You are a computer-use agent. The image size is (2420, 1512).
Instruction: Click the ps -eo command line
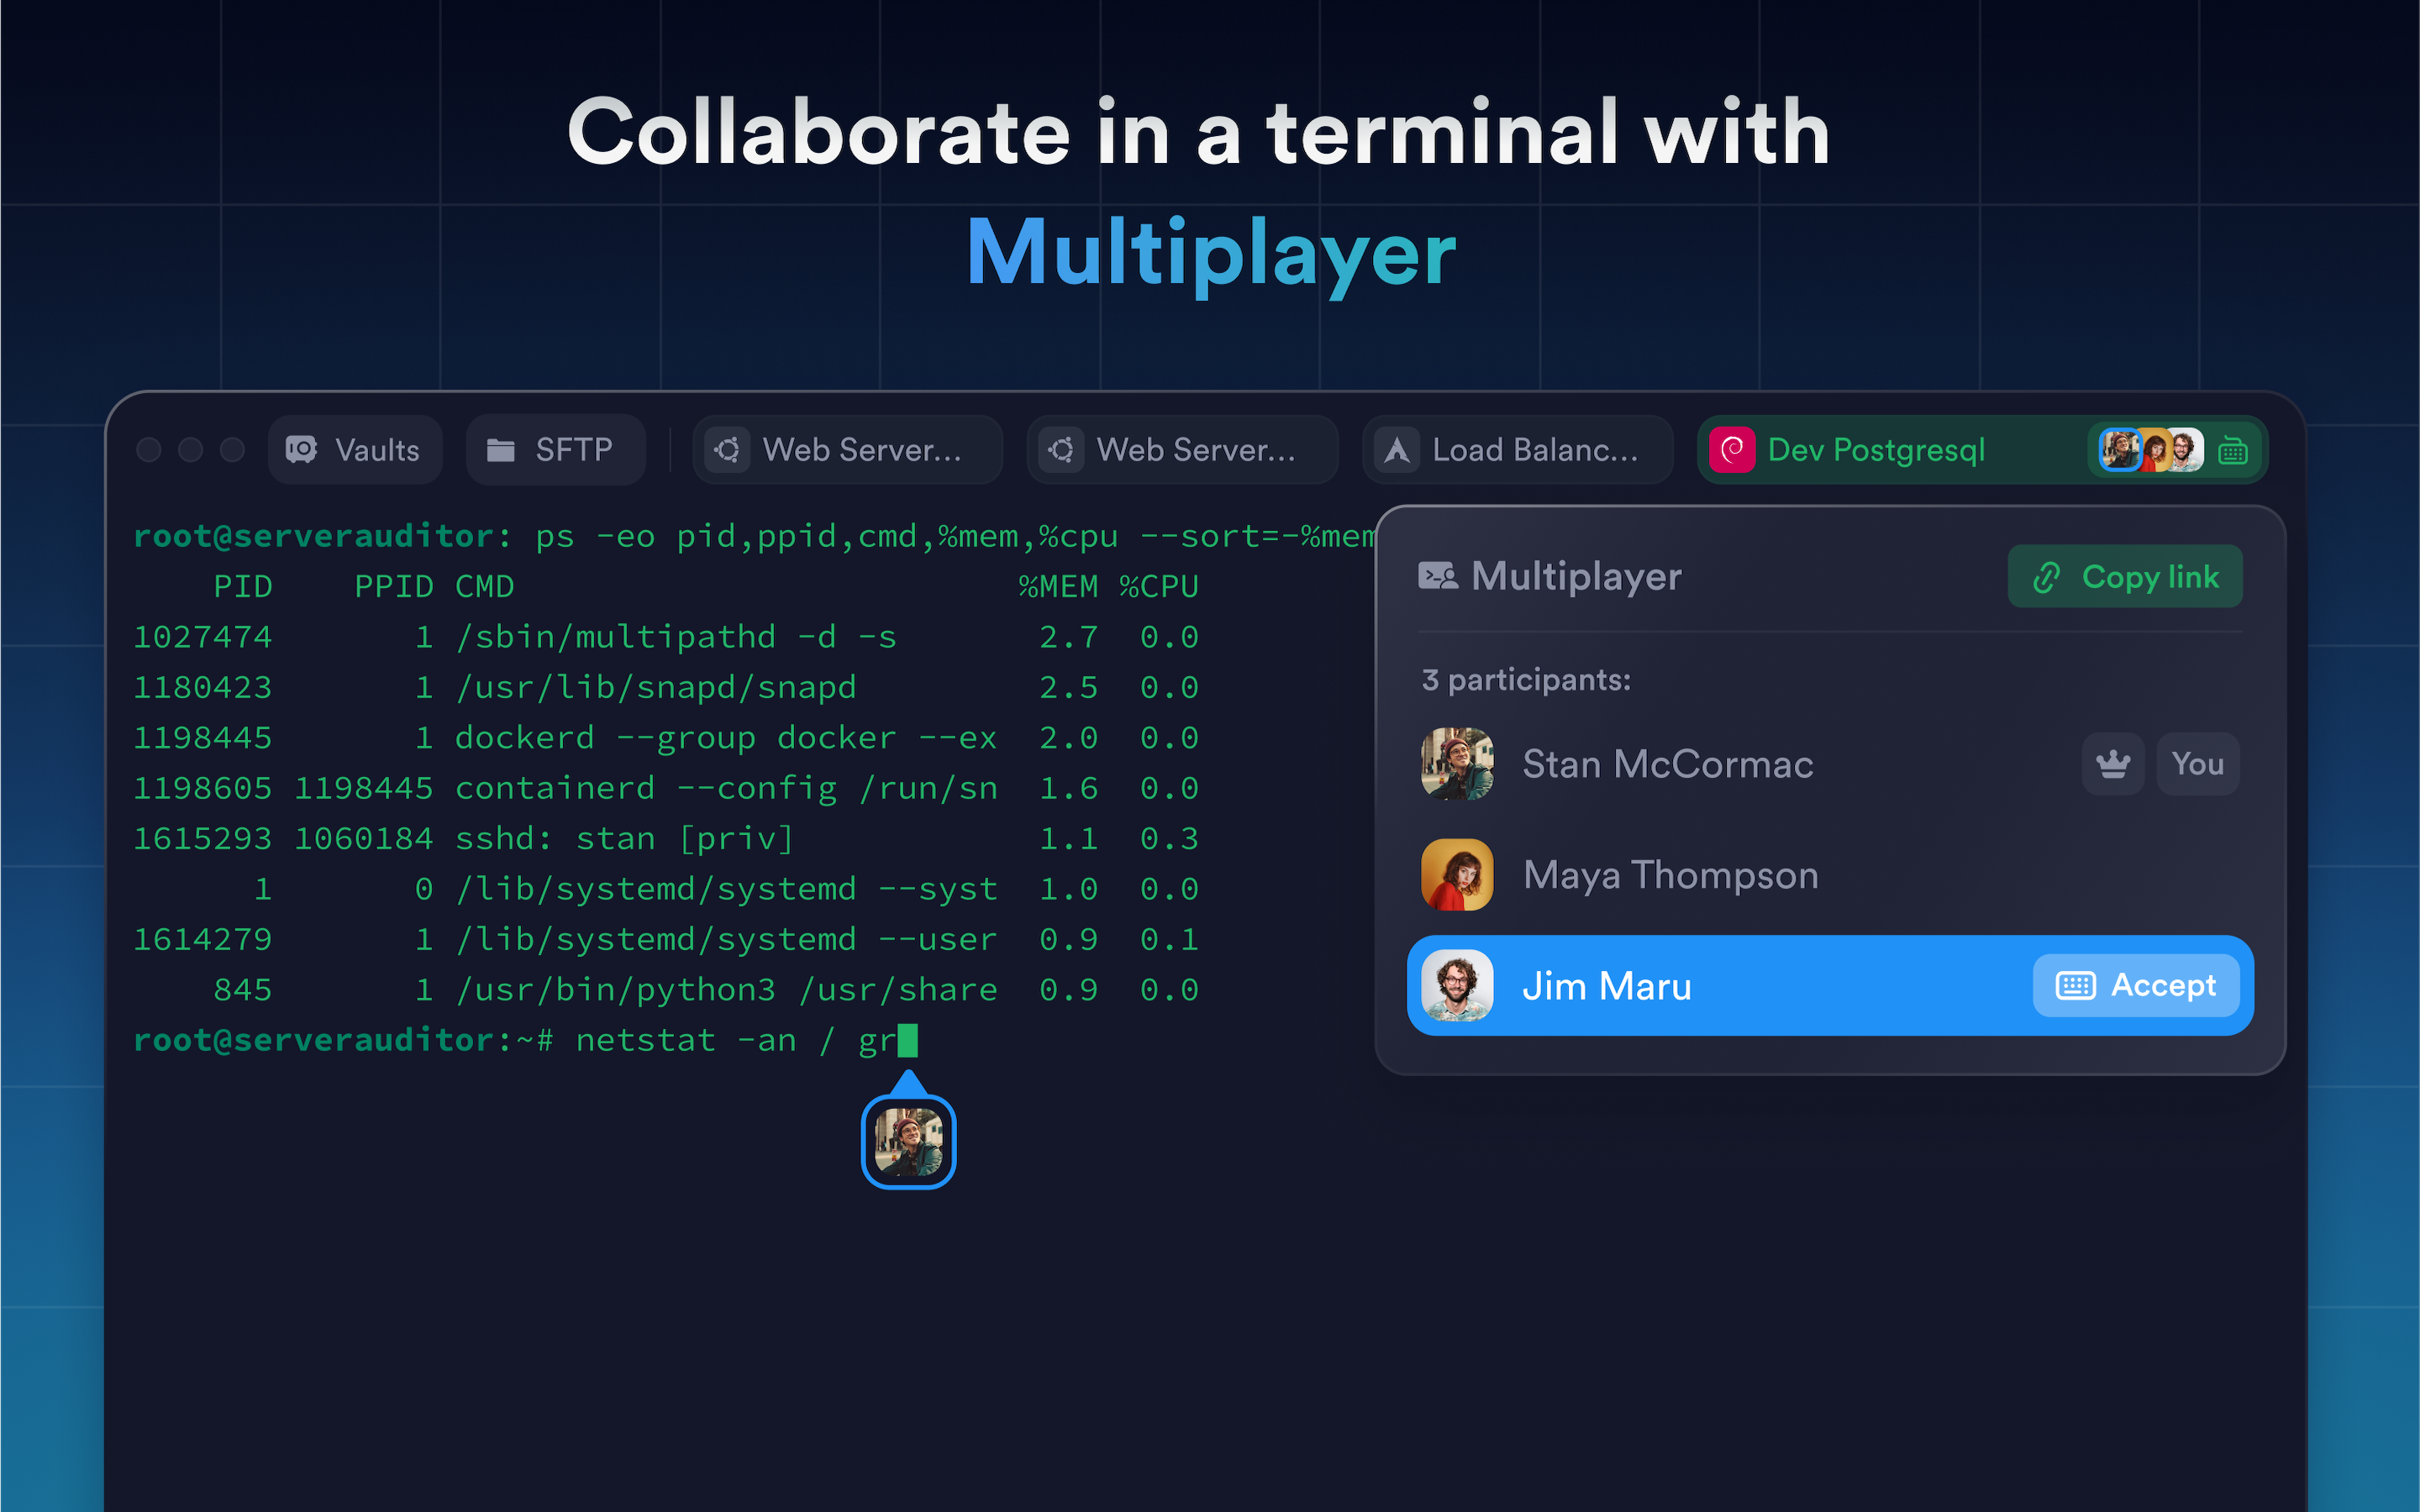coord(754,537)
